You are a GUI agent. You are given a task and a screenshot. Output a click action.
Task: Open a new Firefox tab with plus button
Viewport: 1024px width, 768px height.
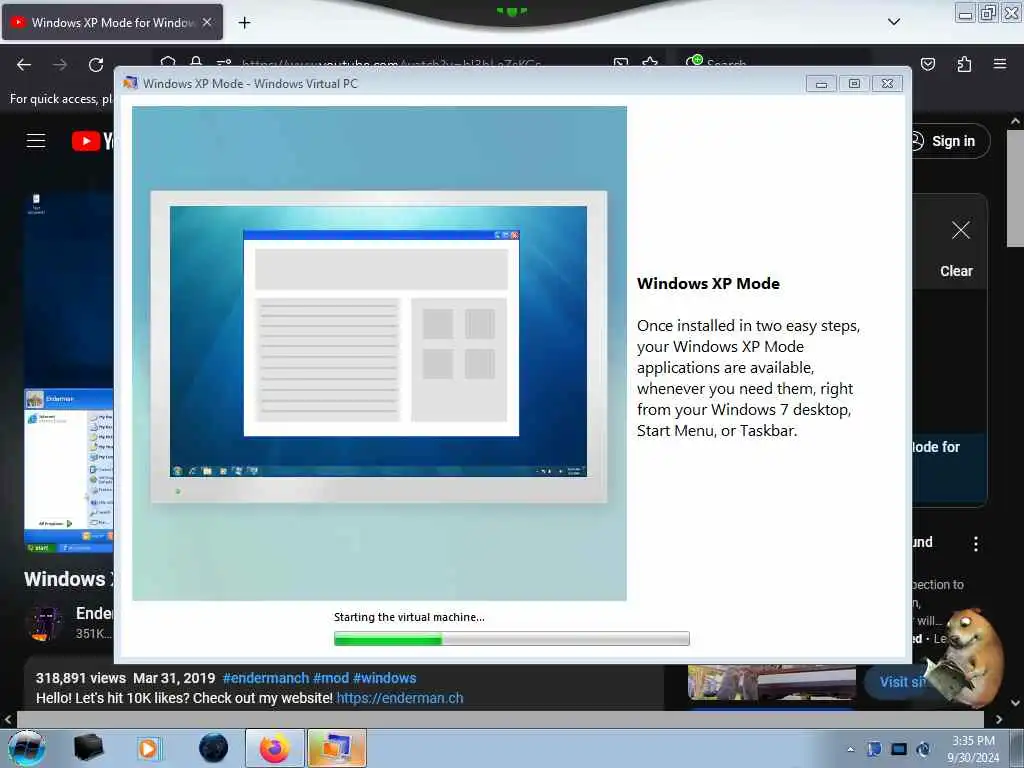coord(244,23)
